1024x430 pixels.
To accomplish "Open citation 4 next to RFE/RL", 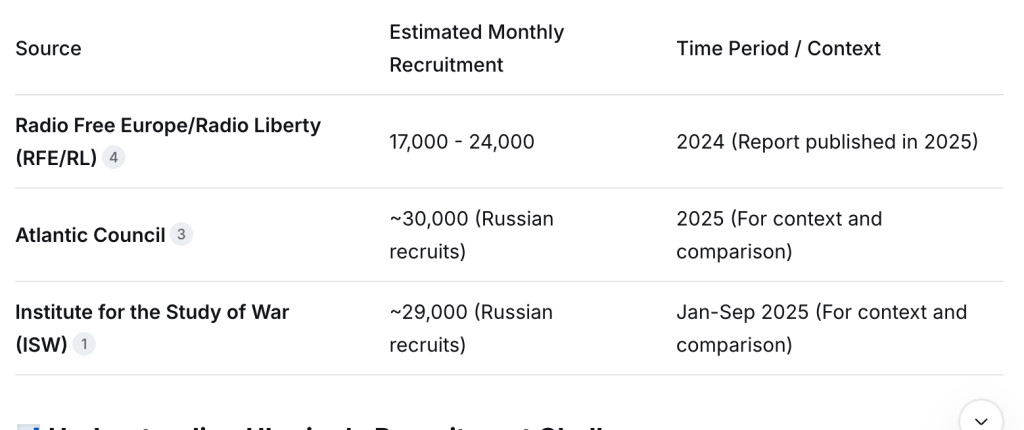I will pos(114,158).
